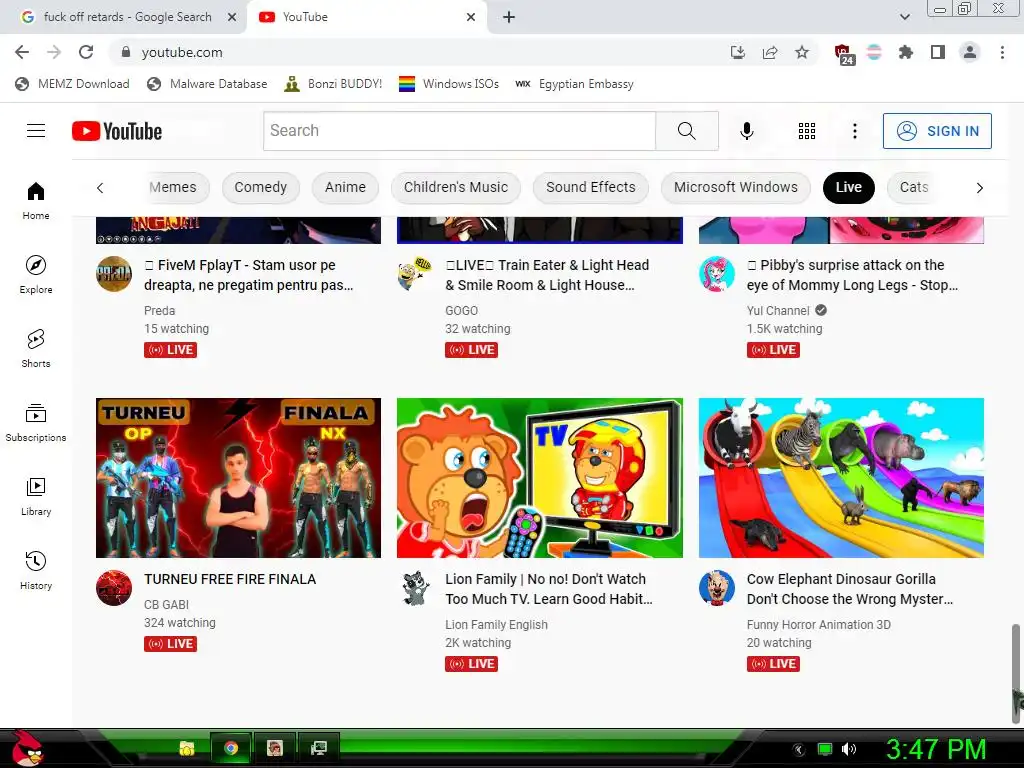Image resolution: width=1024 pixels, height=768 pixels.
Task: Open History in sidebar
Action: [36, 570]
